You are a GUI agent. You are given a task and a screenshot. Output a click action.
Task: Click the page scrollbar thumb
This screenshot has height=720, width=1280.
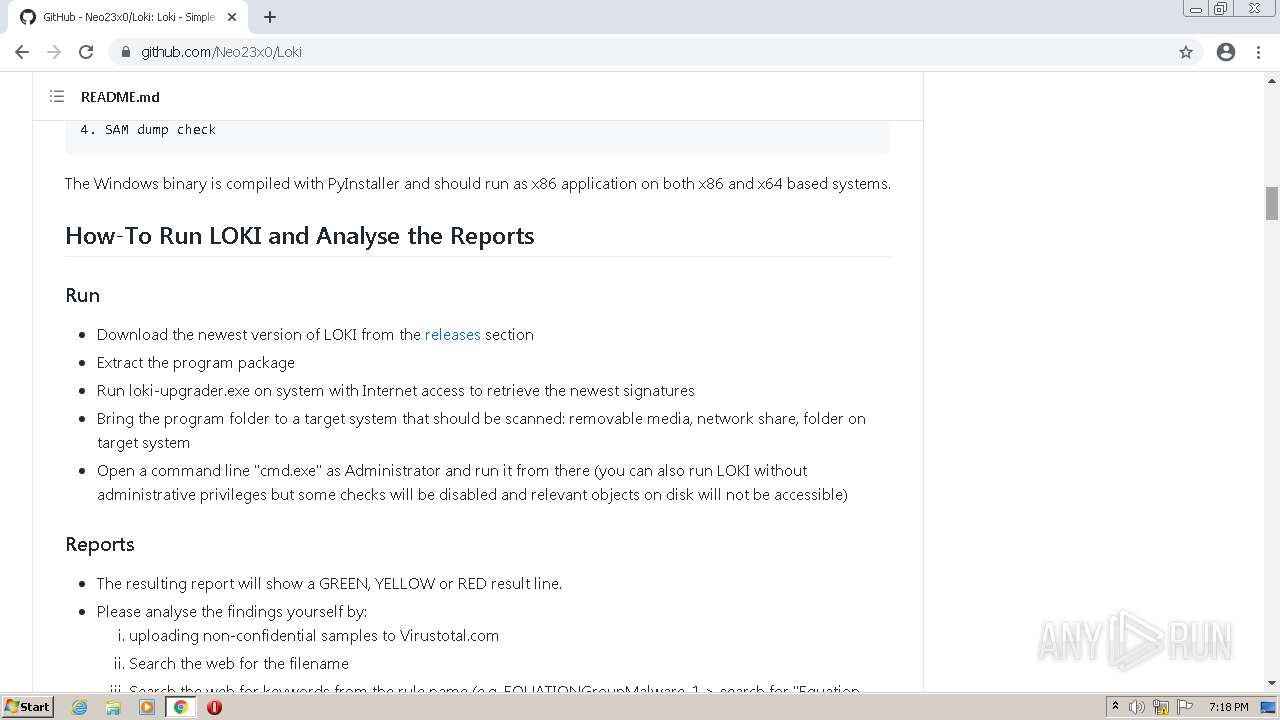[x=1272, y=203]
